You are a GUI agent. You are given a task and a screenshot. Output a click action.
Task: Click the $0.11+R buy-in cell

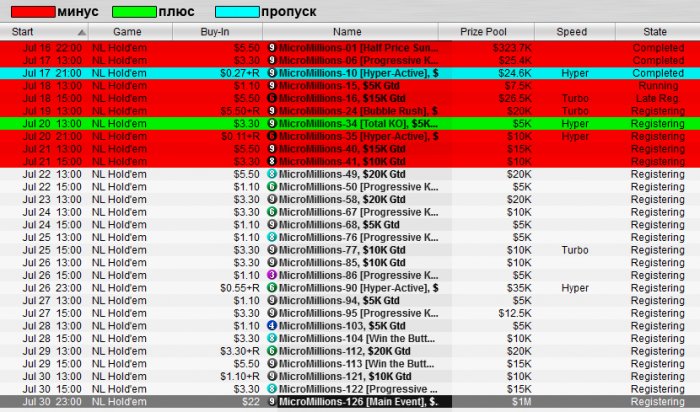[240, 136]
